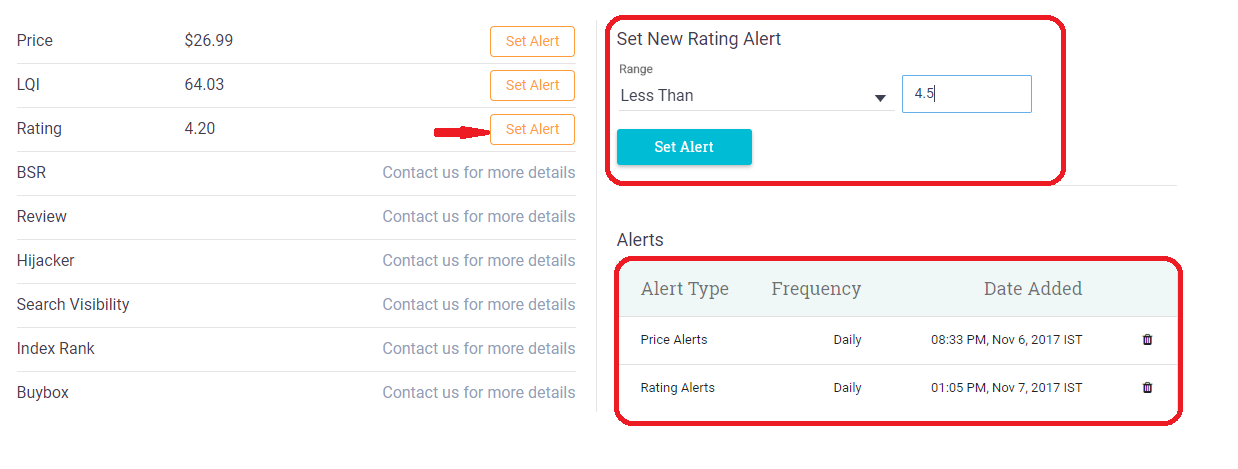This screenshot has width=1238, height=469.
Task: Select contact link for Search Visibility
Action: click(x=479, y=305)
